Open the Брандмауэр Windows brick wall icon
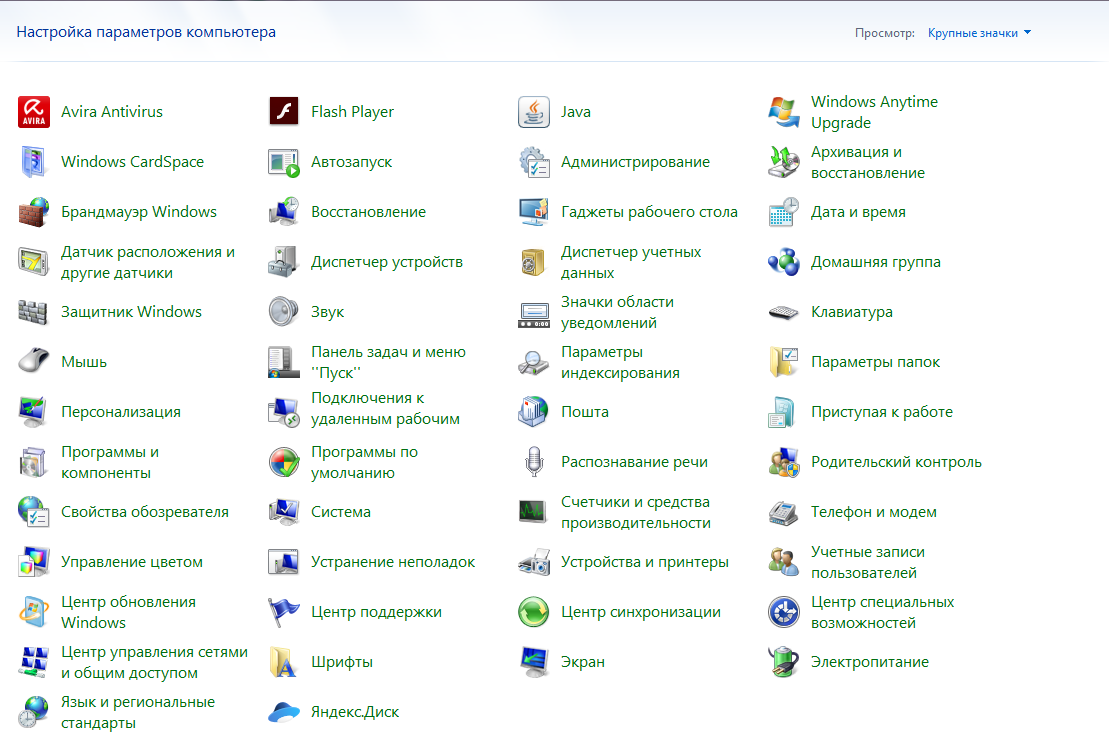 [x=34, y=212]
